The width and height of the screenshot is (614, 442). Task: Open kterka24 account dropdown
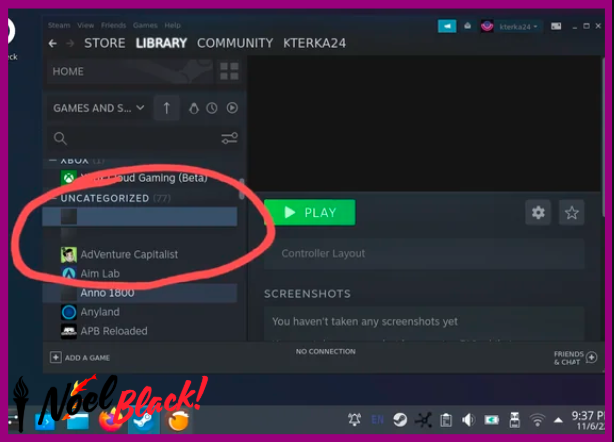[518, 27]
